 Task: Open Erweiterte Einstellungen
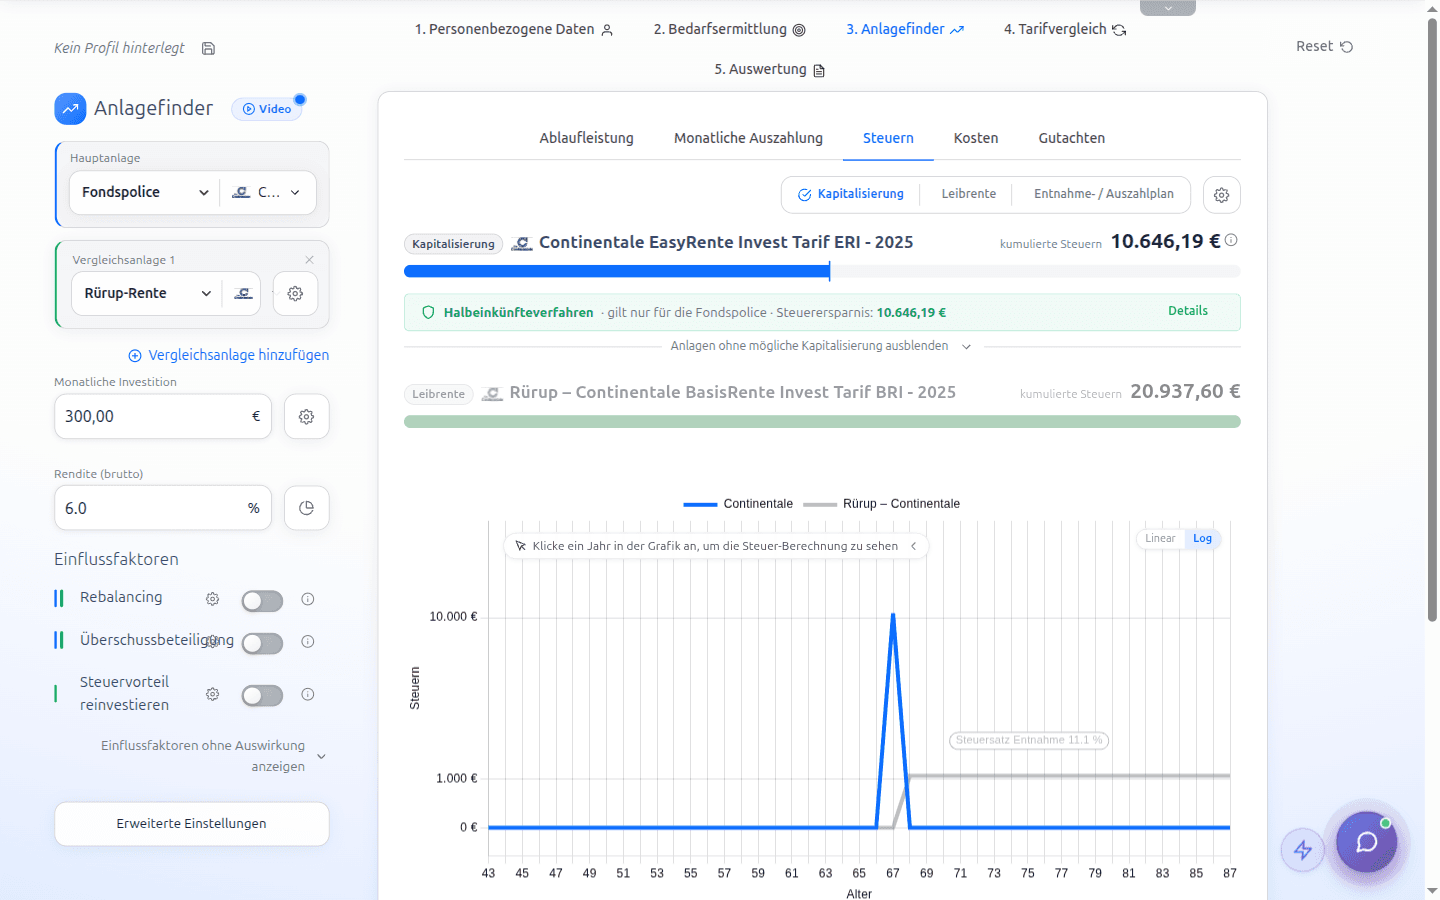191,824
